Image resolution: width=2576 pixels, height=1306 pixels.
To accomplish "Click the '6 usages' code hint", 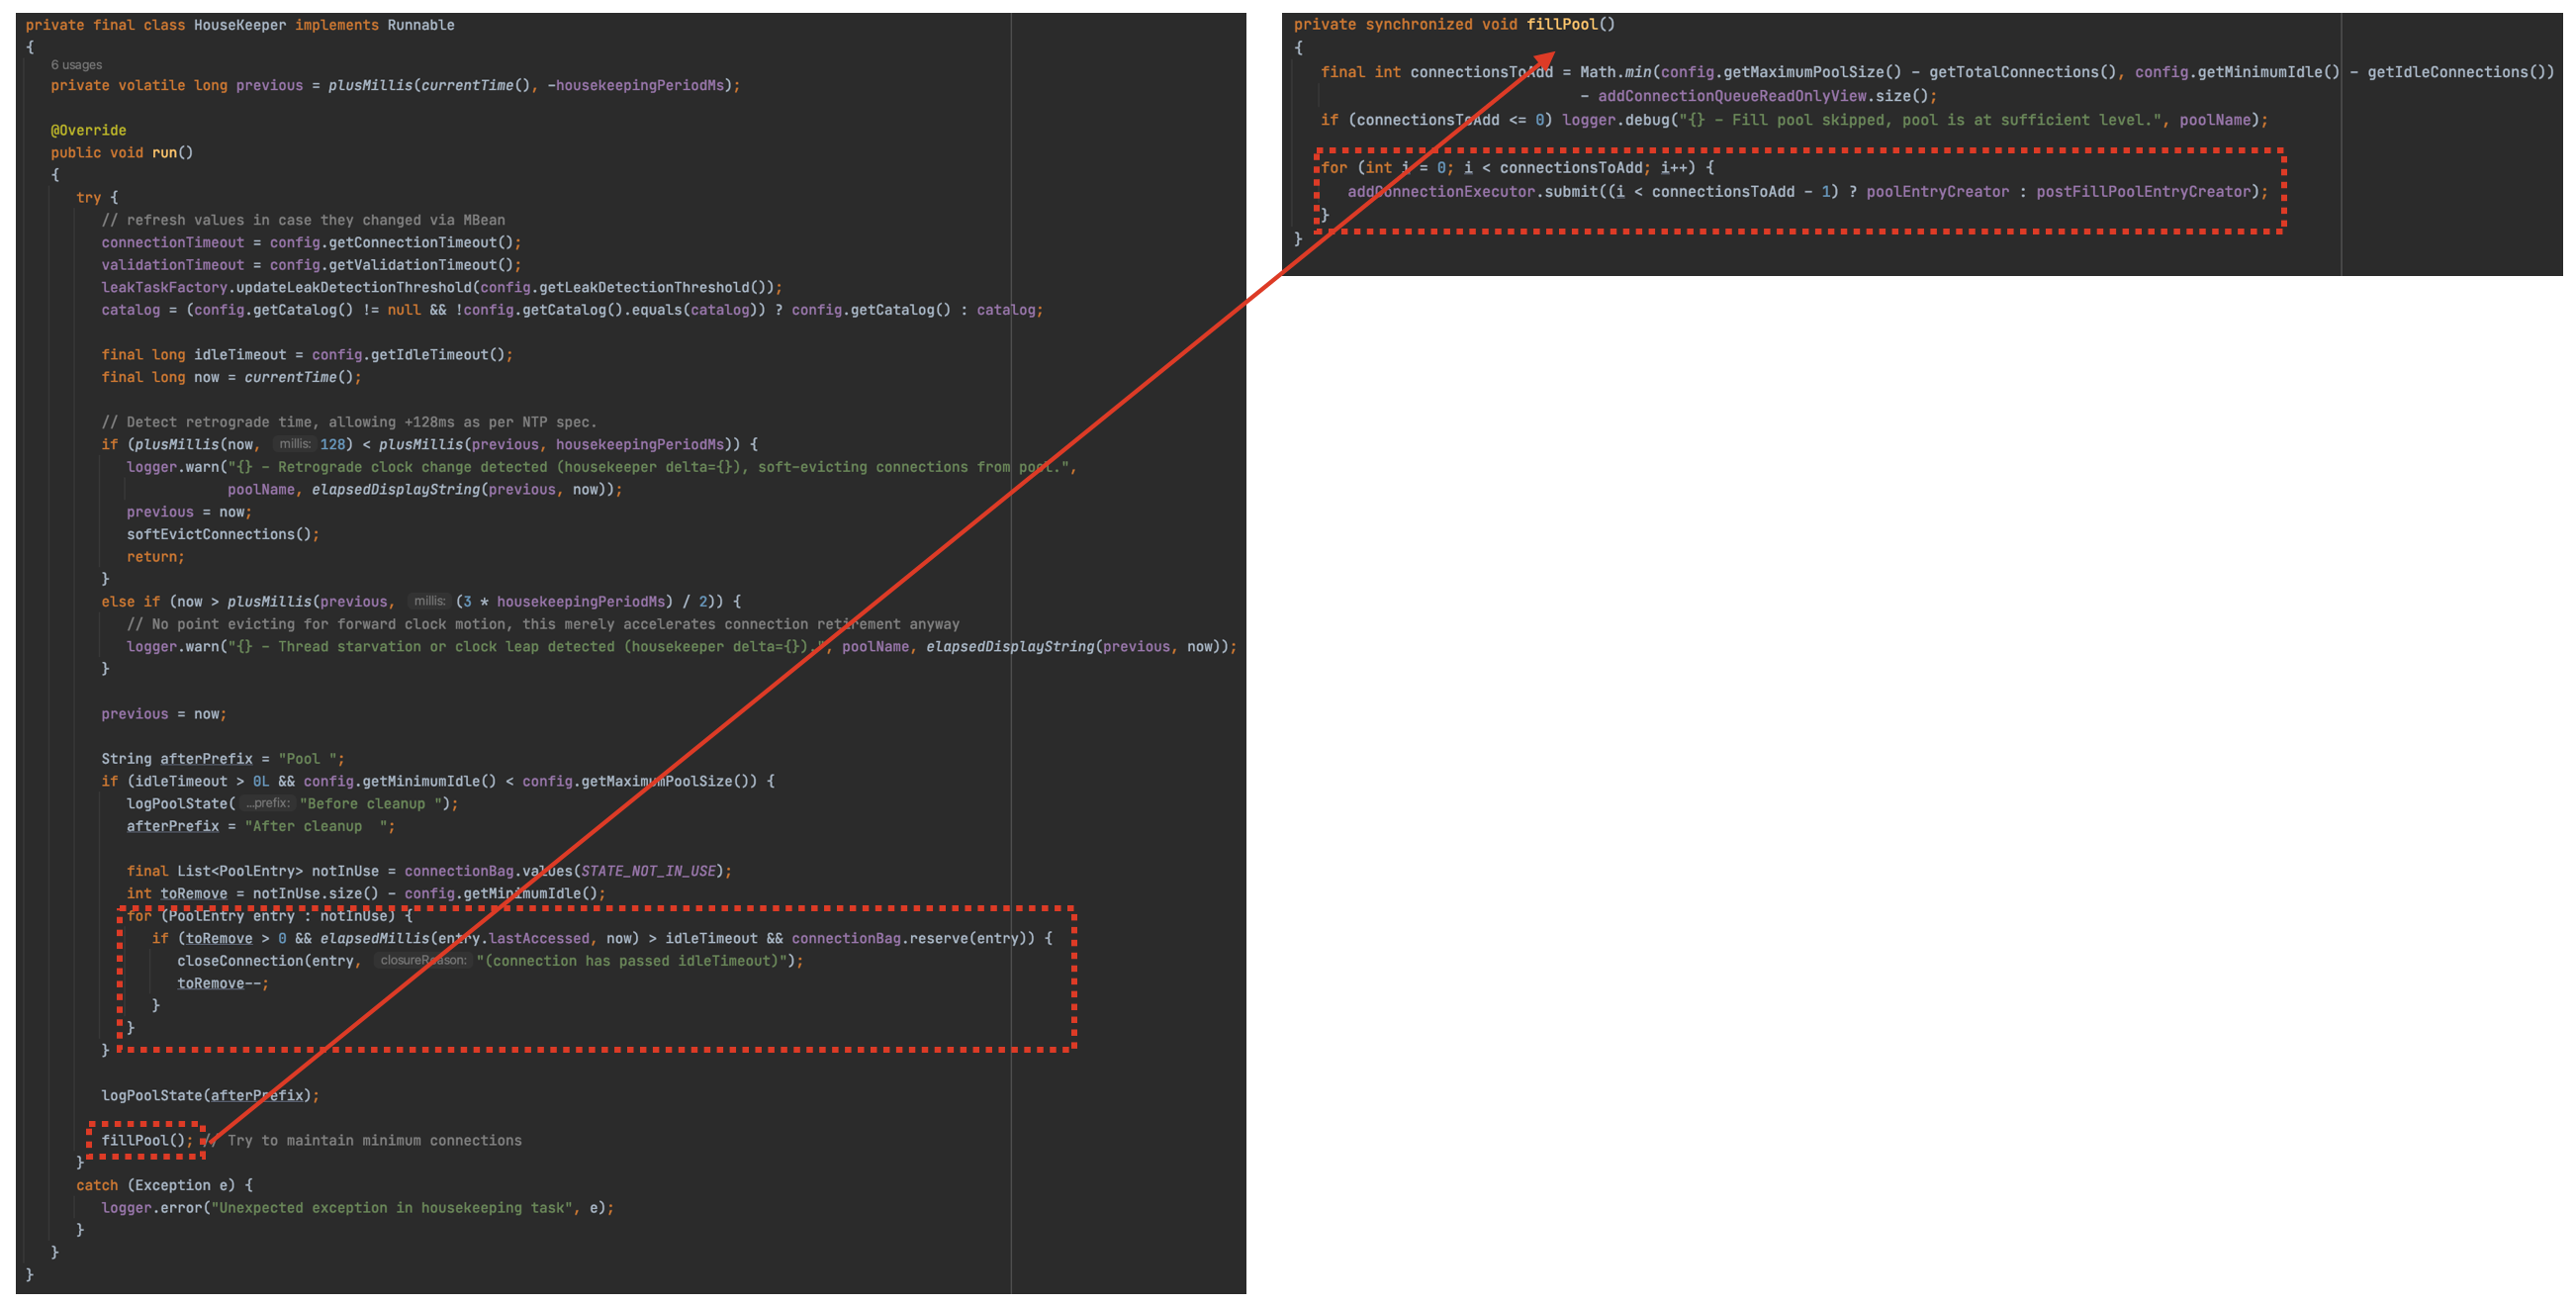I will pos(76,65).
